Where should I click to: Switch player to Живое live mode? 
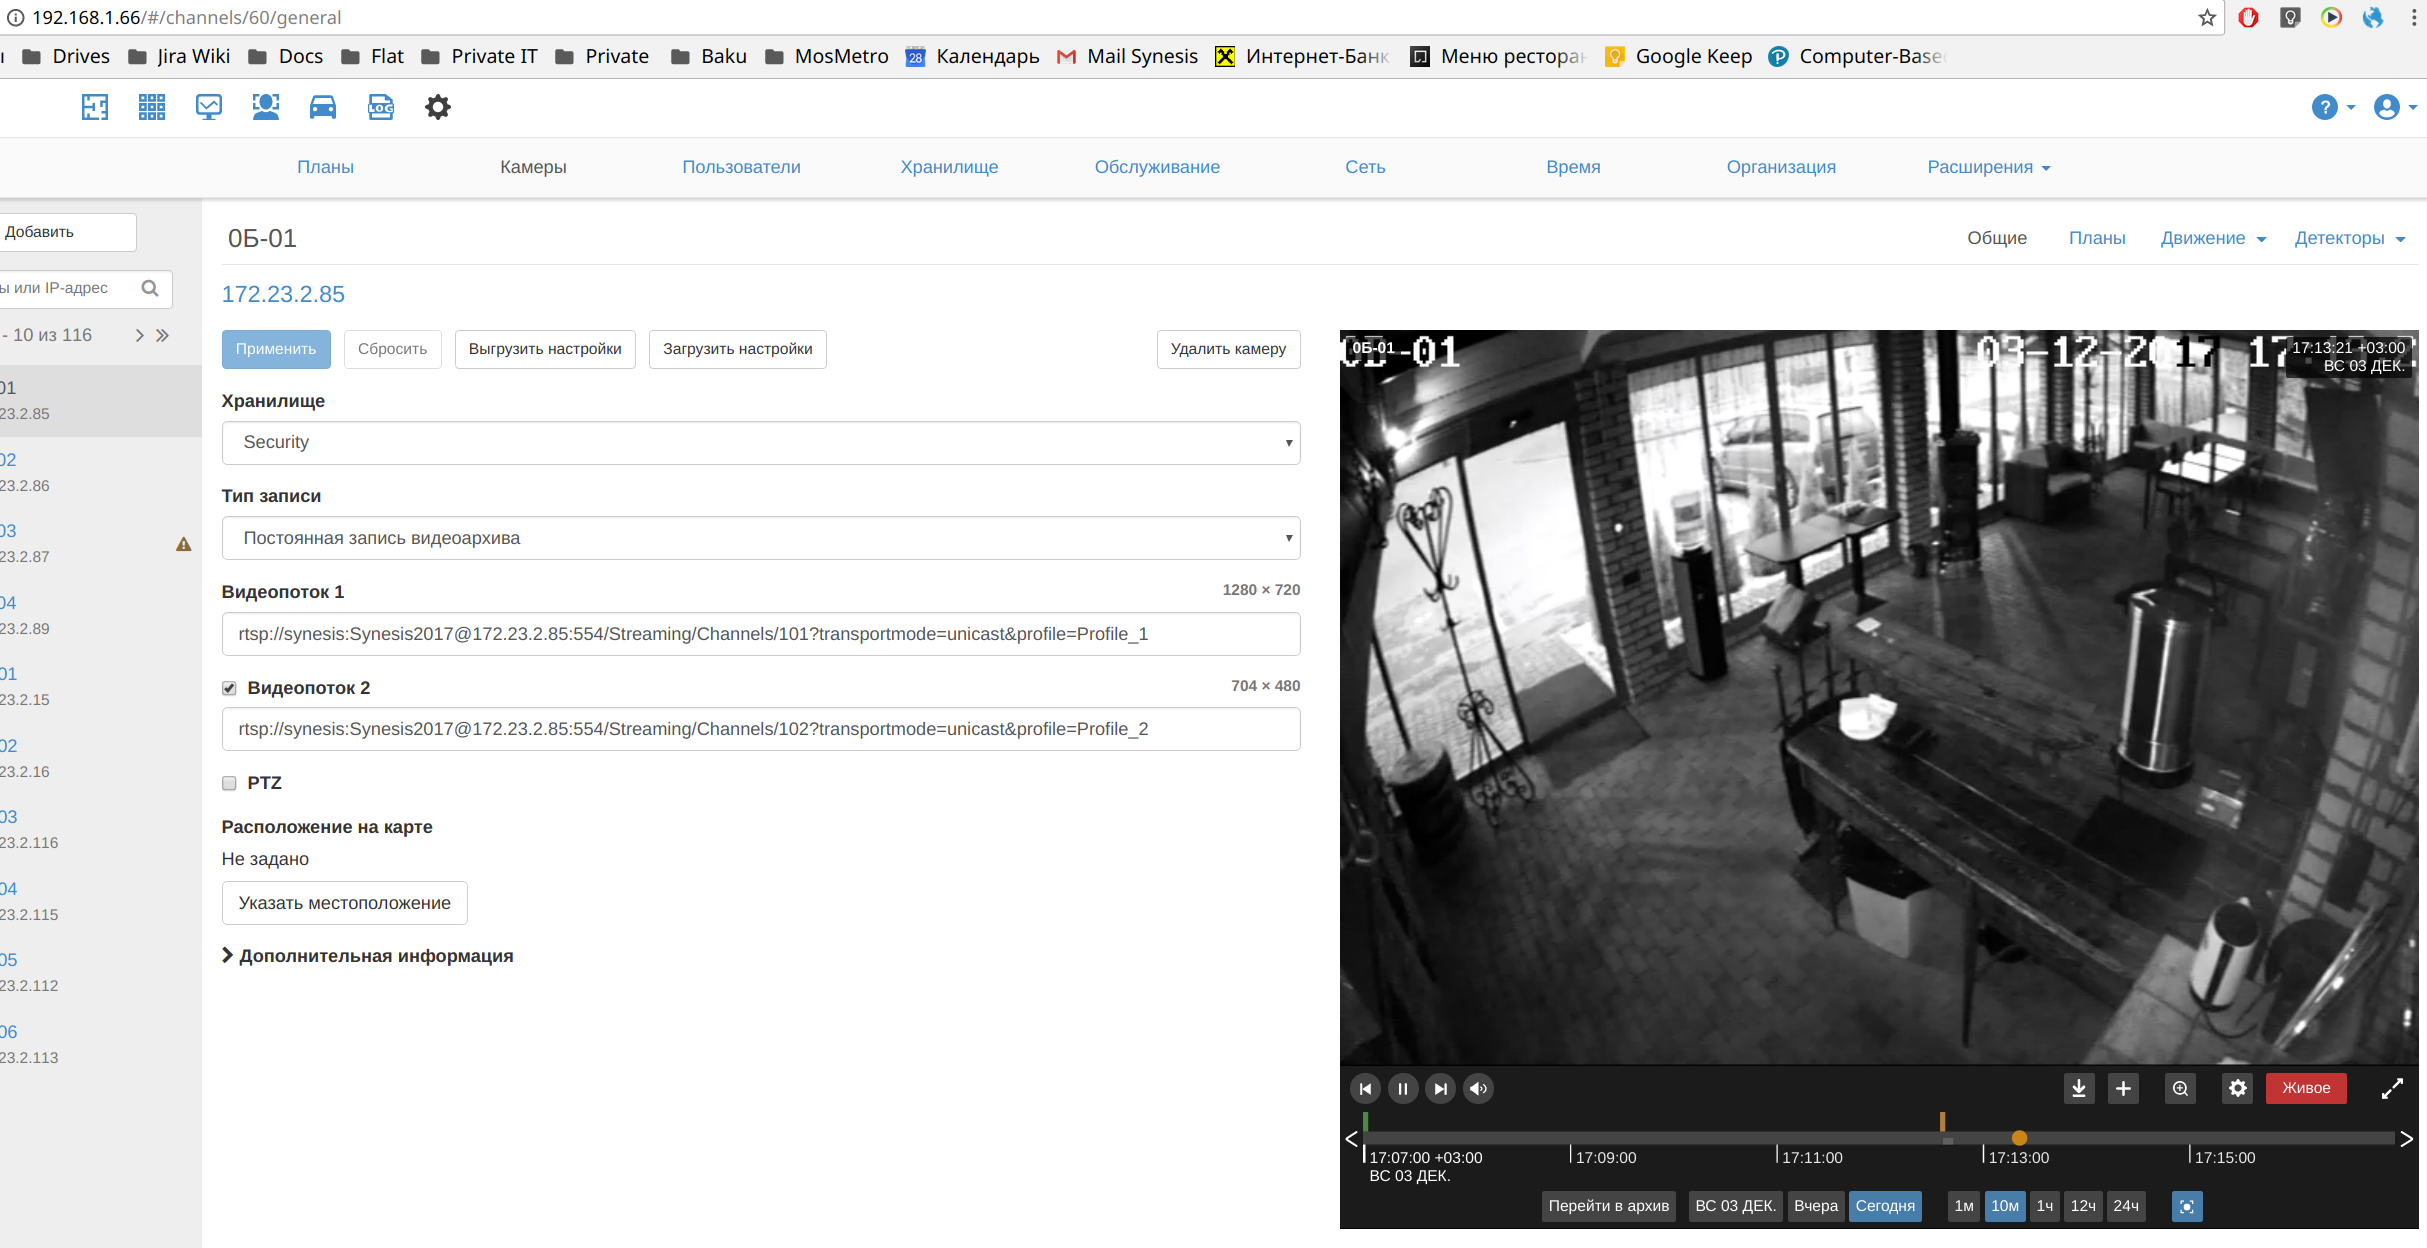(x=2305, y=1088)
